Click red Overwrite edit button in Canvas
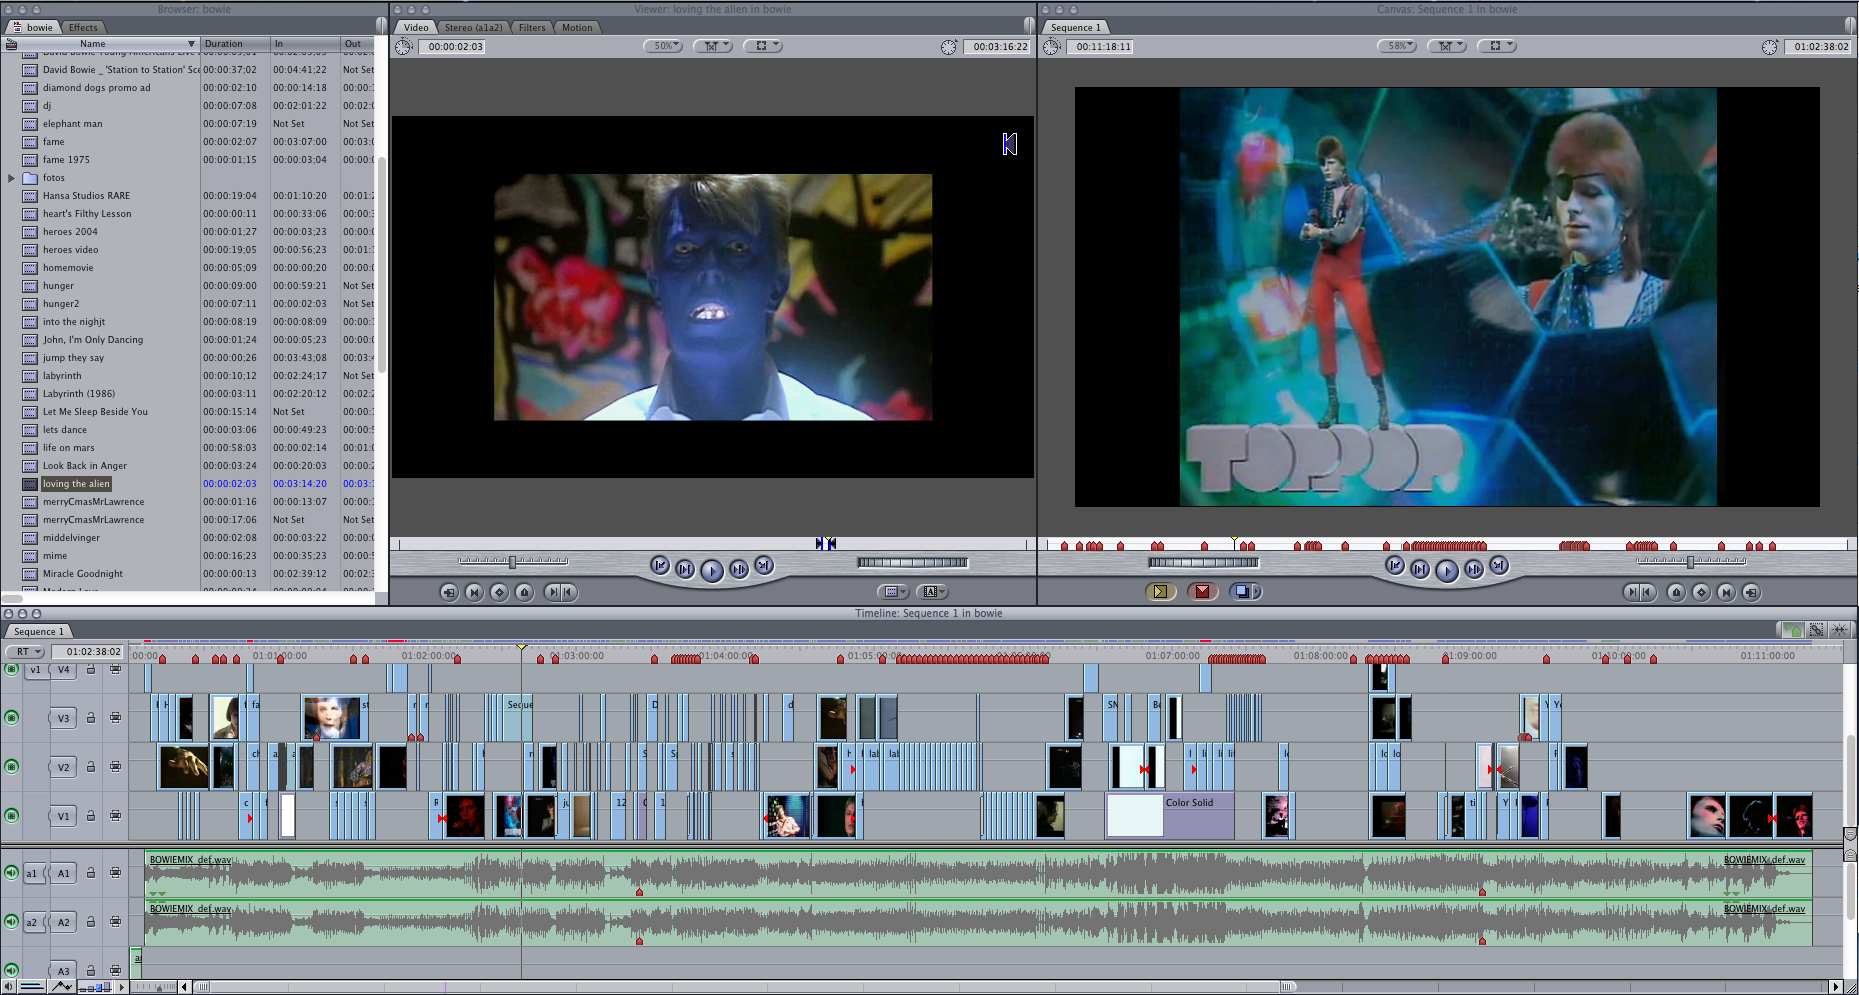 [1202, 591]
